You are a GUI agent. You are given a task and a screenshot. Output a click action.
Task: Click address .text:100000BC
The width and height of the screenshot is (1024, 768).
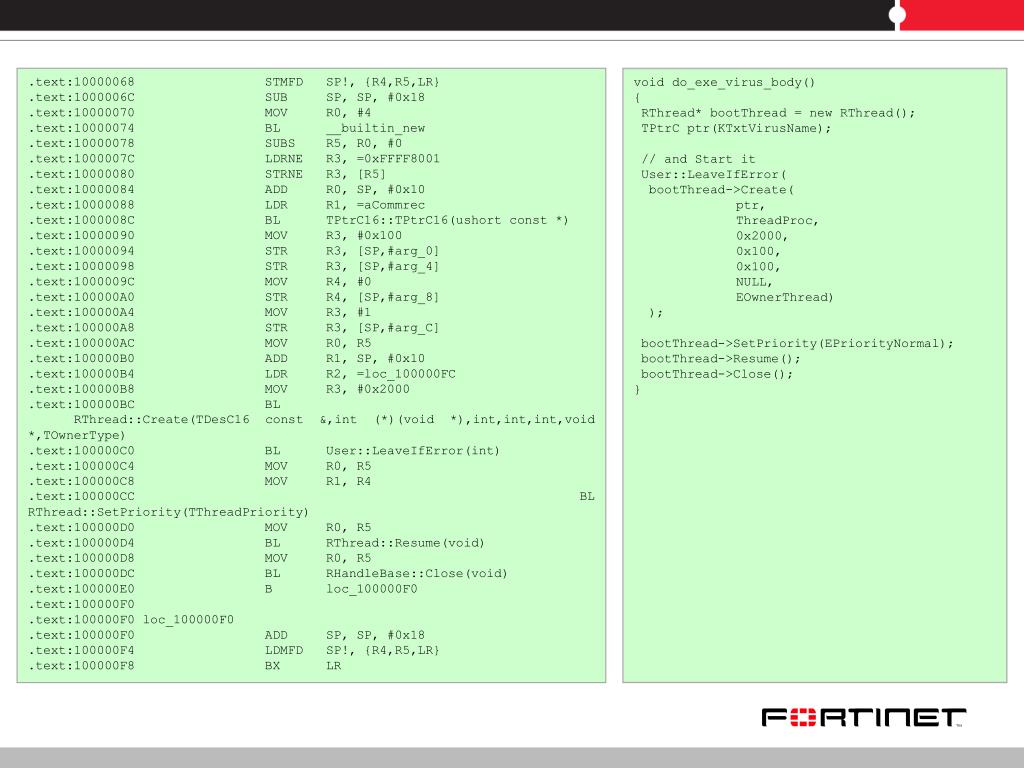click(x=82, y=405)
